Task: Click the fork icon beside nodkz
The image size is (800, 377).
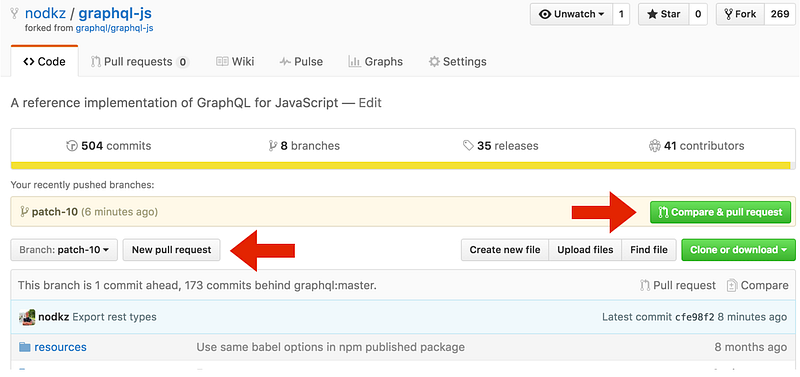Action: (14, 13)
